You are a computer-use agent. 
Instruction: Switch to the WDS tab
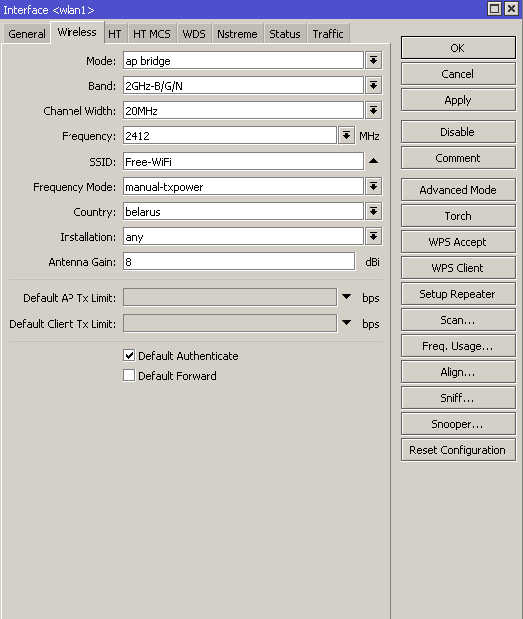click(x=194, y=34)
